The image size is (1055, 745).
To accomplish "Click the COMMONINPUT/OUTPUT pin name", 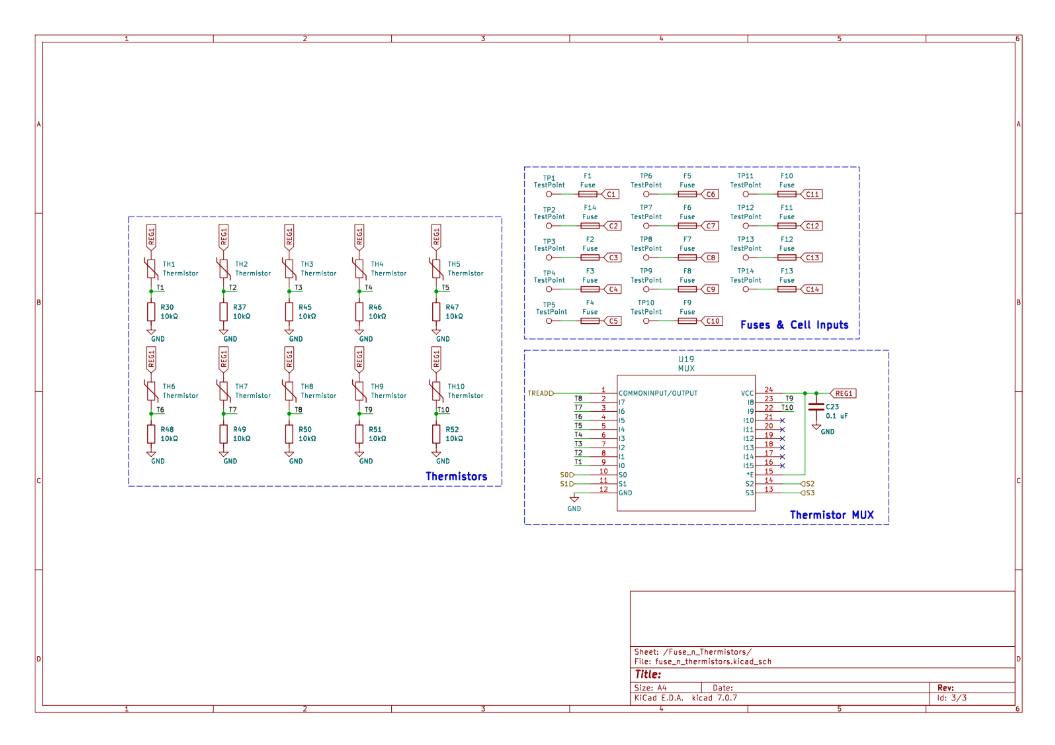I will tap(658, 393).
